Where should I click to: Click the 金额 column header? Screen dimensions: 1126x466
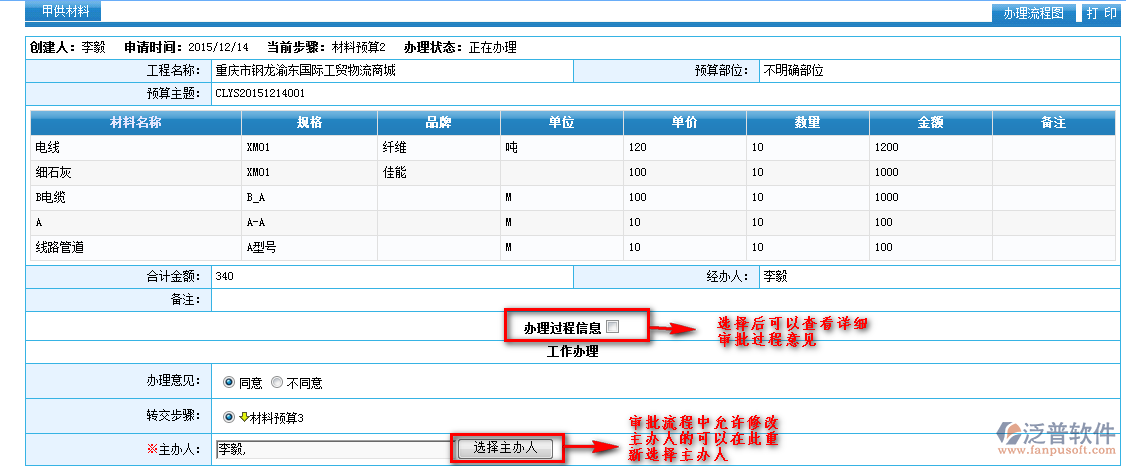(930, 123)
